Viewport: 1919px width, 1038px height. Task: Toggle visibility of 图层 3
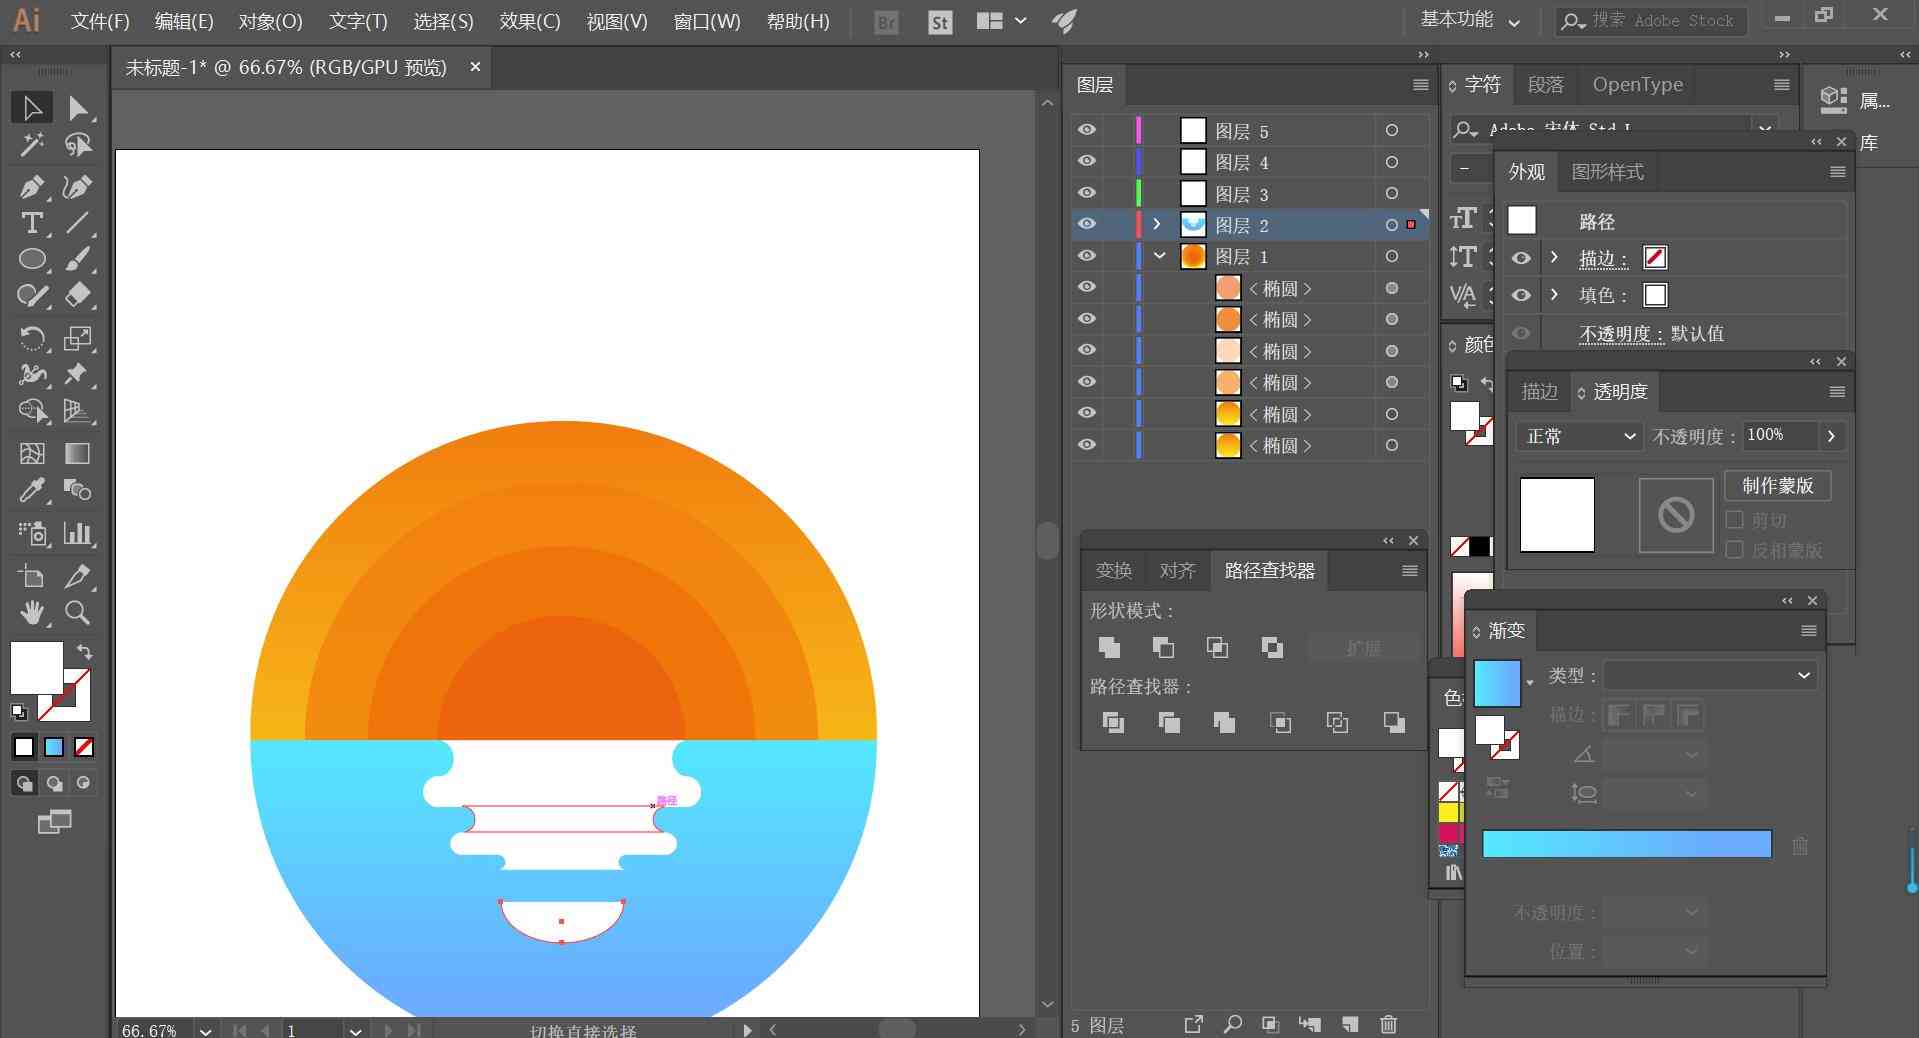(1087, 193)
